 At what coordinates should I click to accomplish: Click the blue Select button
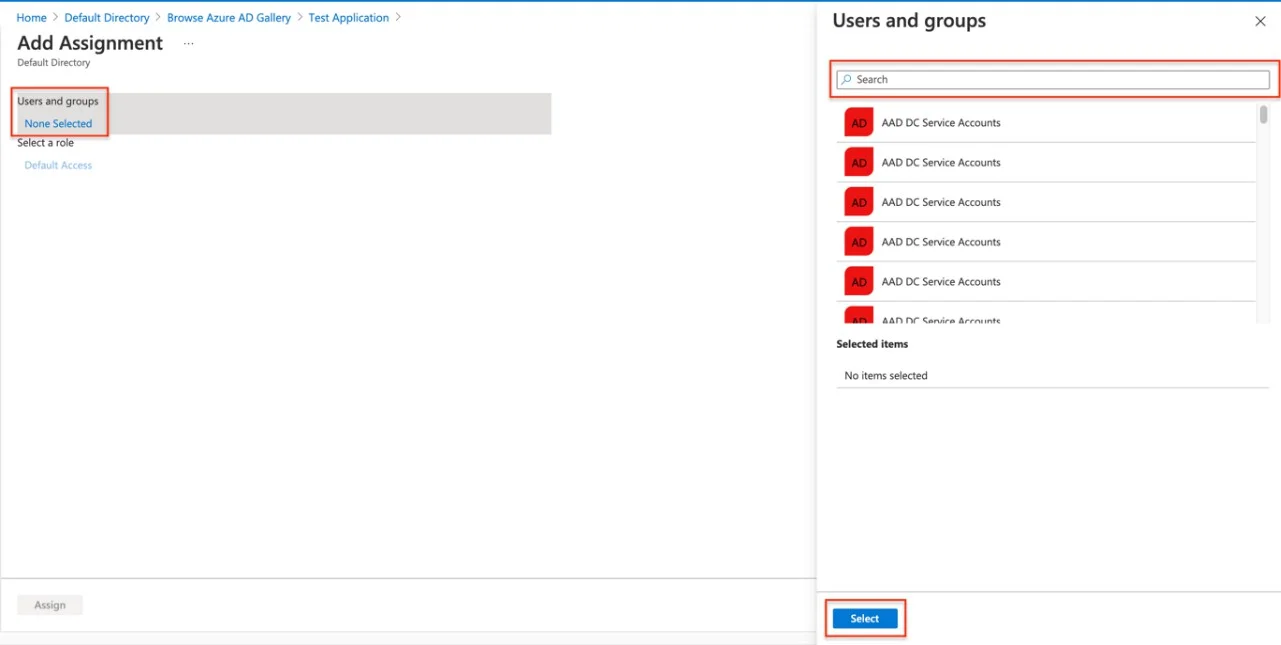click(865, 619)
